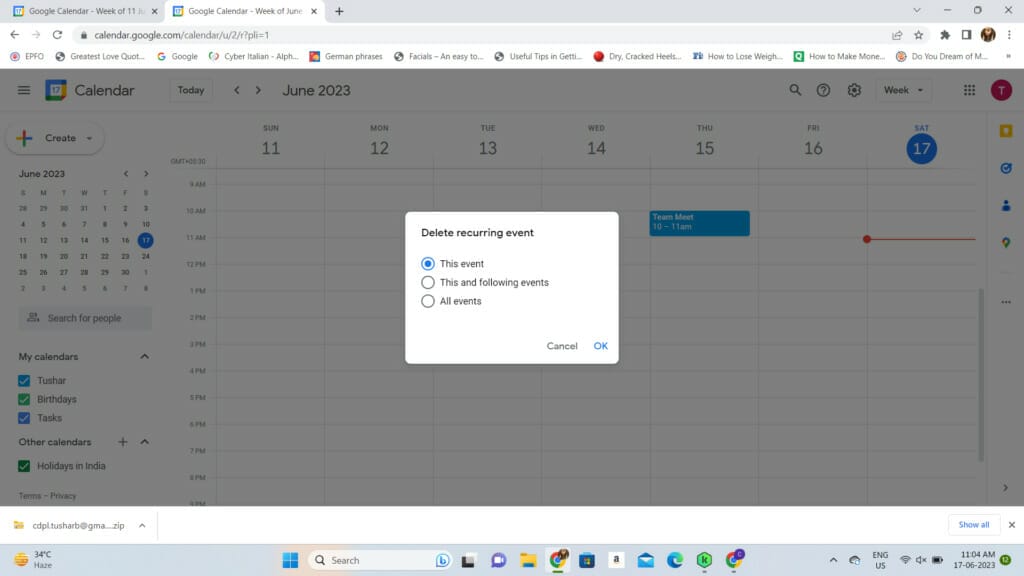Image resolution: width=1024 pixels, height=576 pixels.
Task: Open How to Lose Weight bookmark
Action: coord(737,56)
